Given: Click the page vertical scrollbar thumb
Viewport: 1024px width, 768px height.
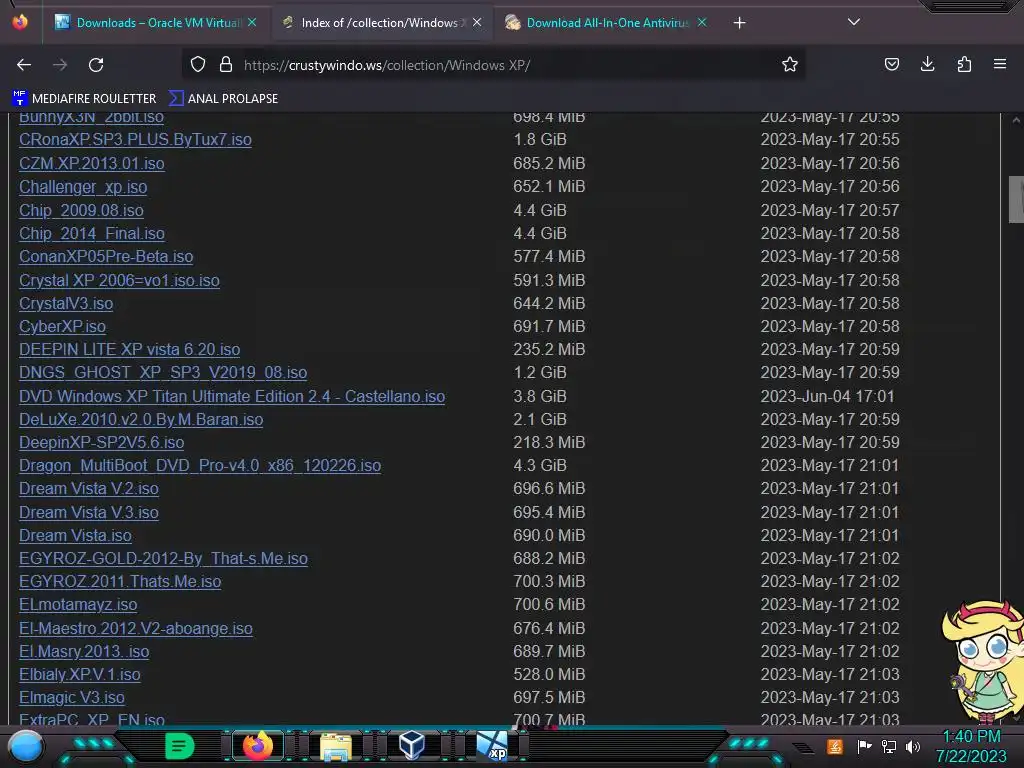Looking at the screenshot, I should coord(1016,199).
